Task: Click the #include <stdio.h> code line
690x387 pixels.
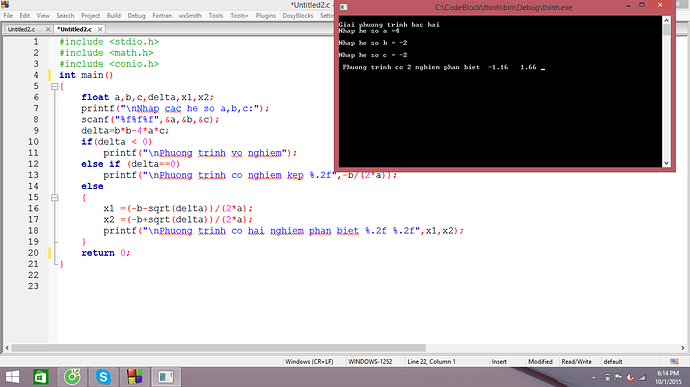Action: pos(109,42)
